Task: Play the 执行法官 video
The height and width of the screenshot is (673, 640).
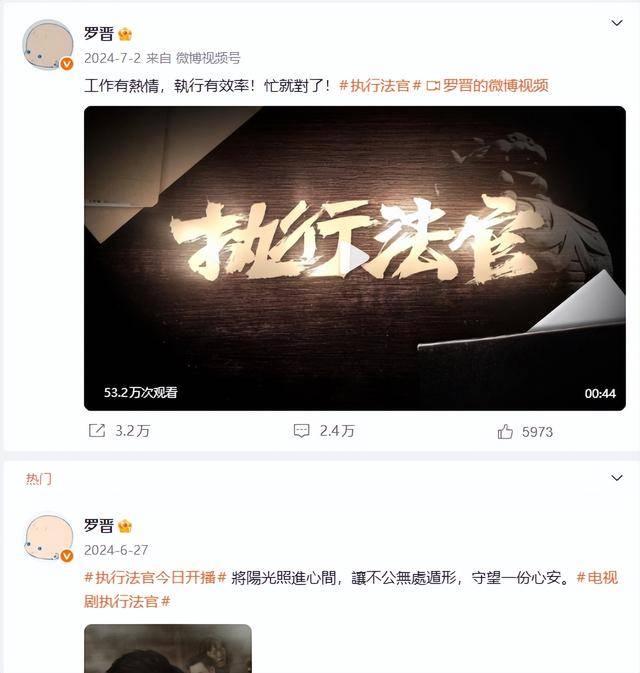Action: point(355,259)
